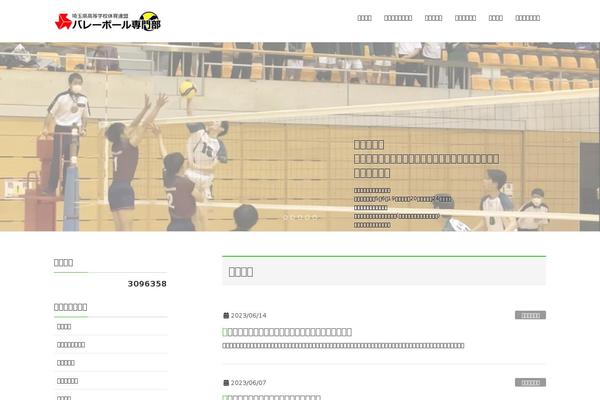
Task: Open the fourth item in the header navigation
Action: click(465, 18)
